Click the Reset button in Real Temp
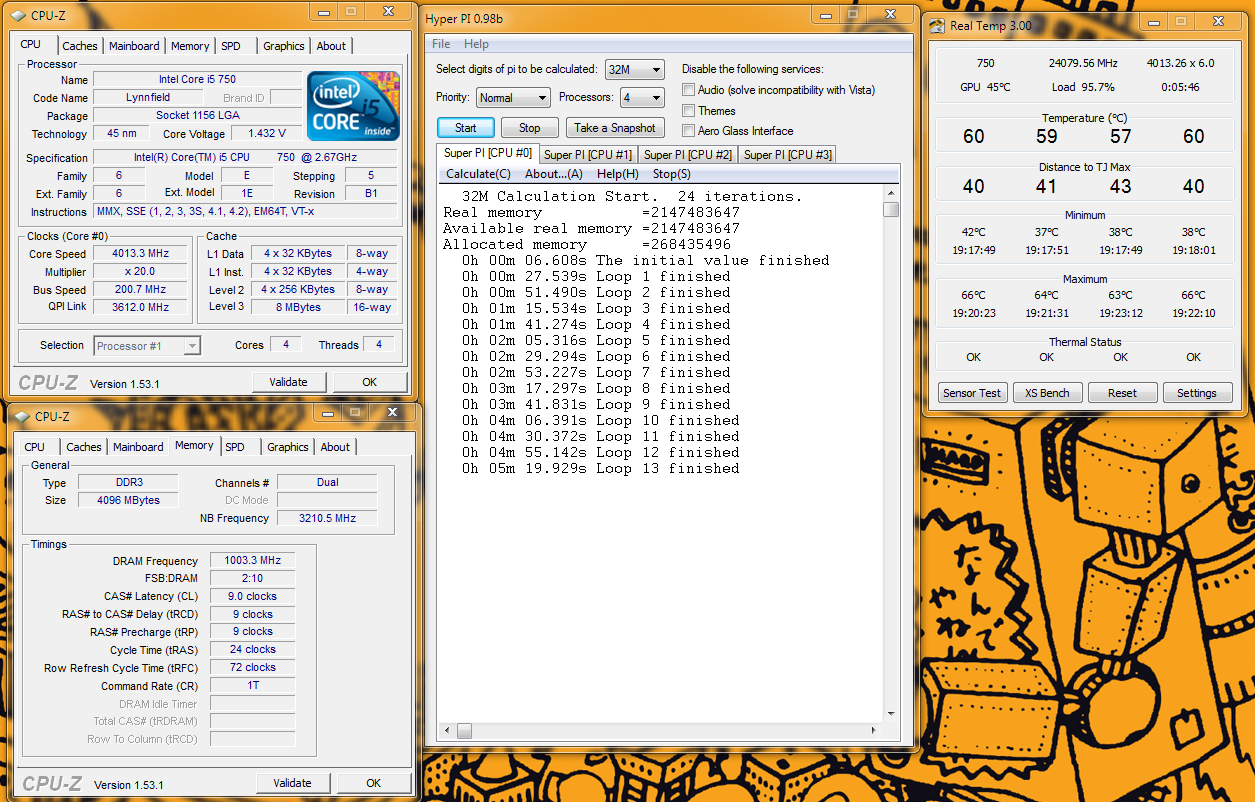 click(x=1122, y=393)
